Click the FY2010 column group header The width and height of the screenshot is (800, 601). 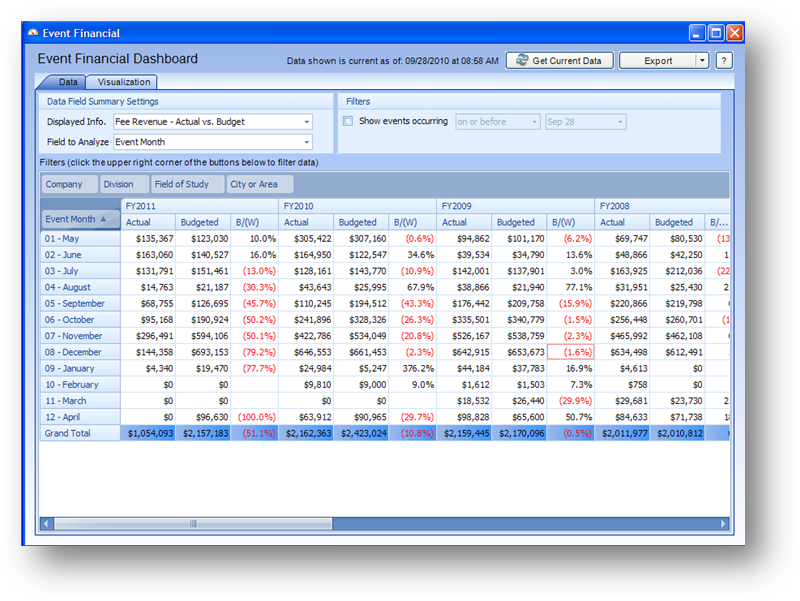(358, 206)
